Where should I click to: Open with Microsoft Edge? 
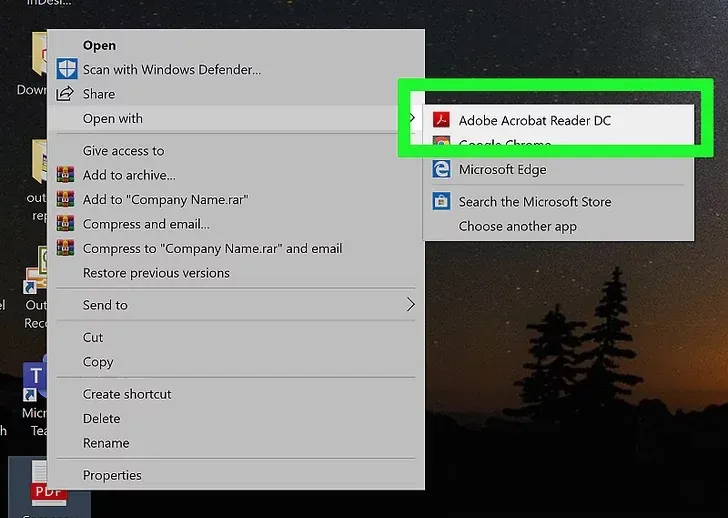pyautogui.click(x=559, y=169)
